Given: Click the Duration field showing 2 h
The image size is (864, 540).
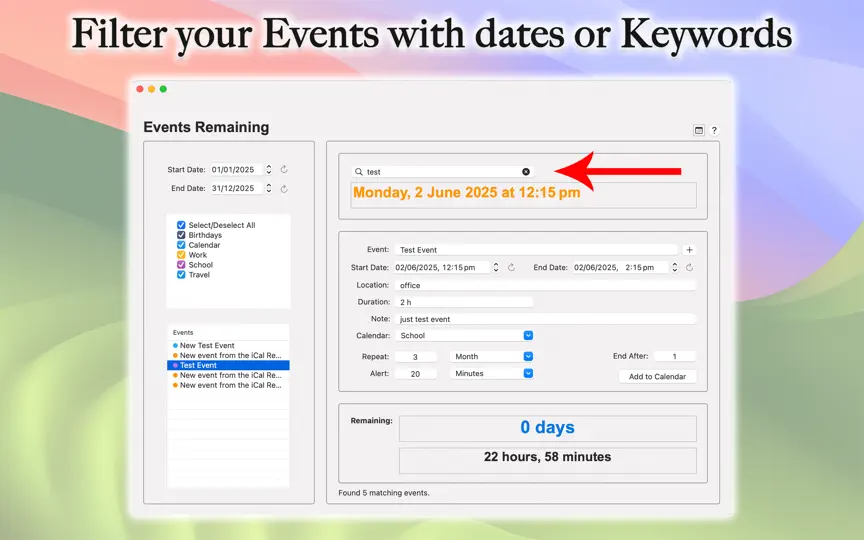Looking at the screenshot, I should (464, 302).
